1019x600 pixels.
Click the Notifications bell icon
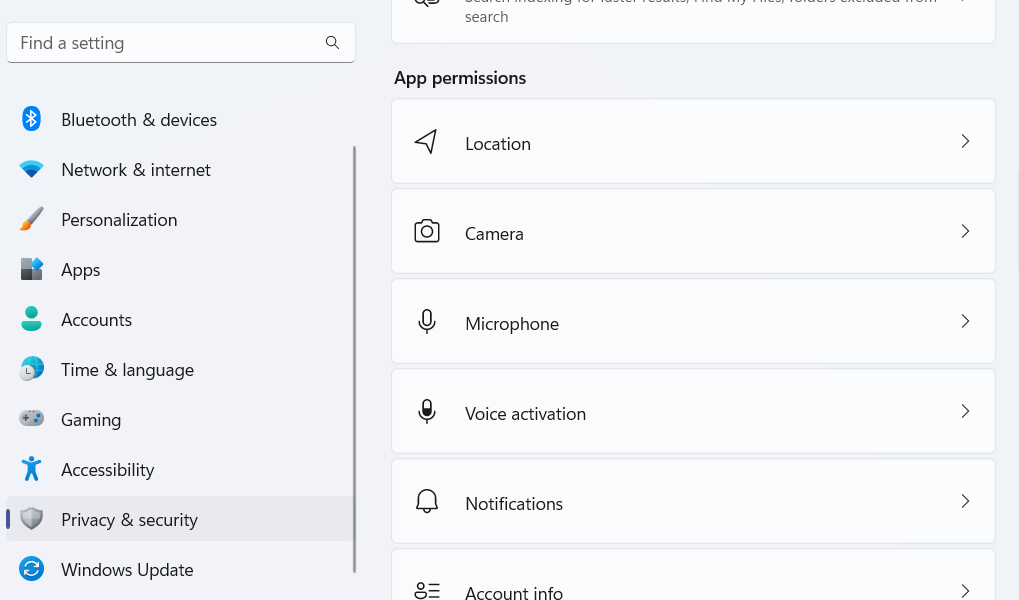(x=427, y=501)
